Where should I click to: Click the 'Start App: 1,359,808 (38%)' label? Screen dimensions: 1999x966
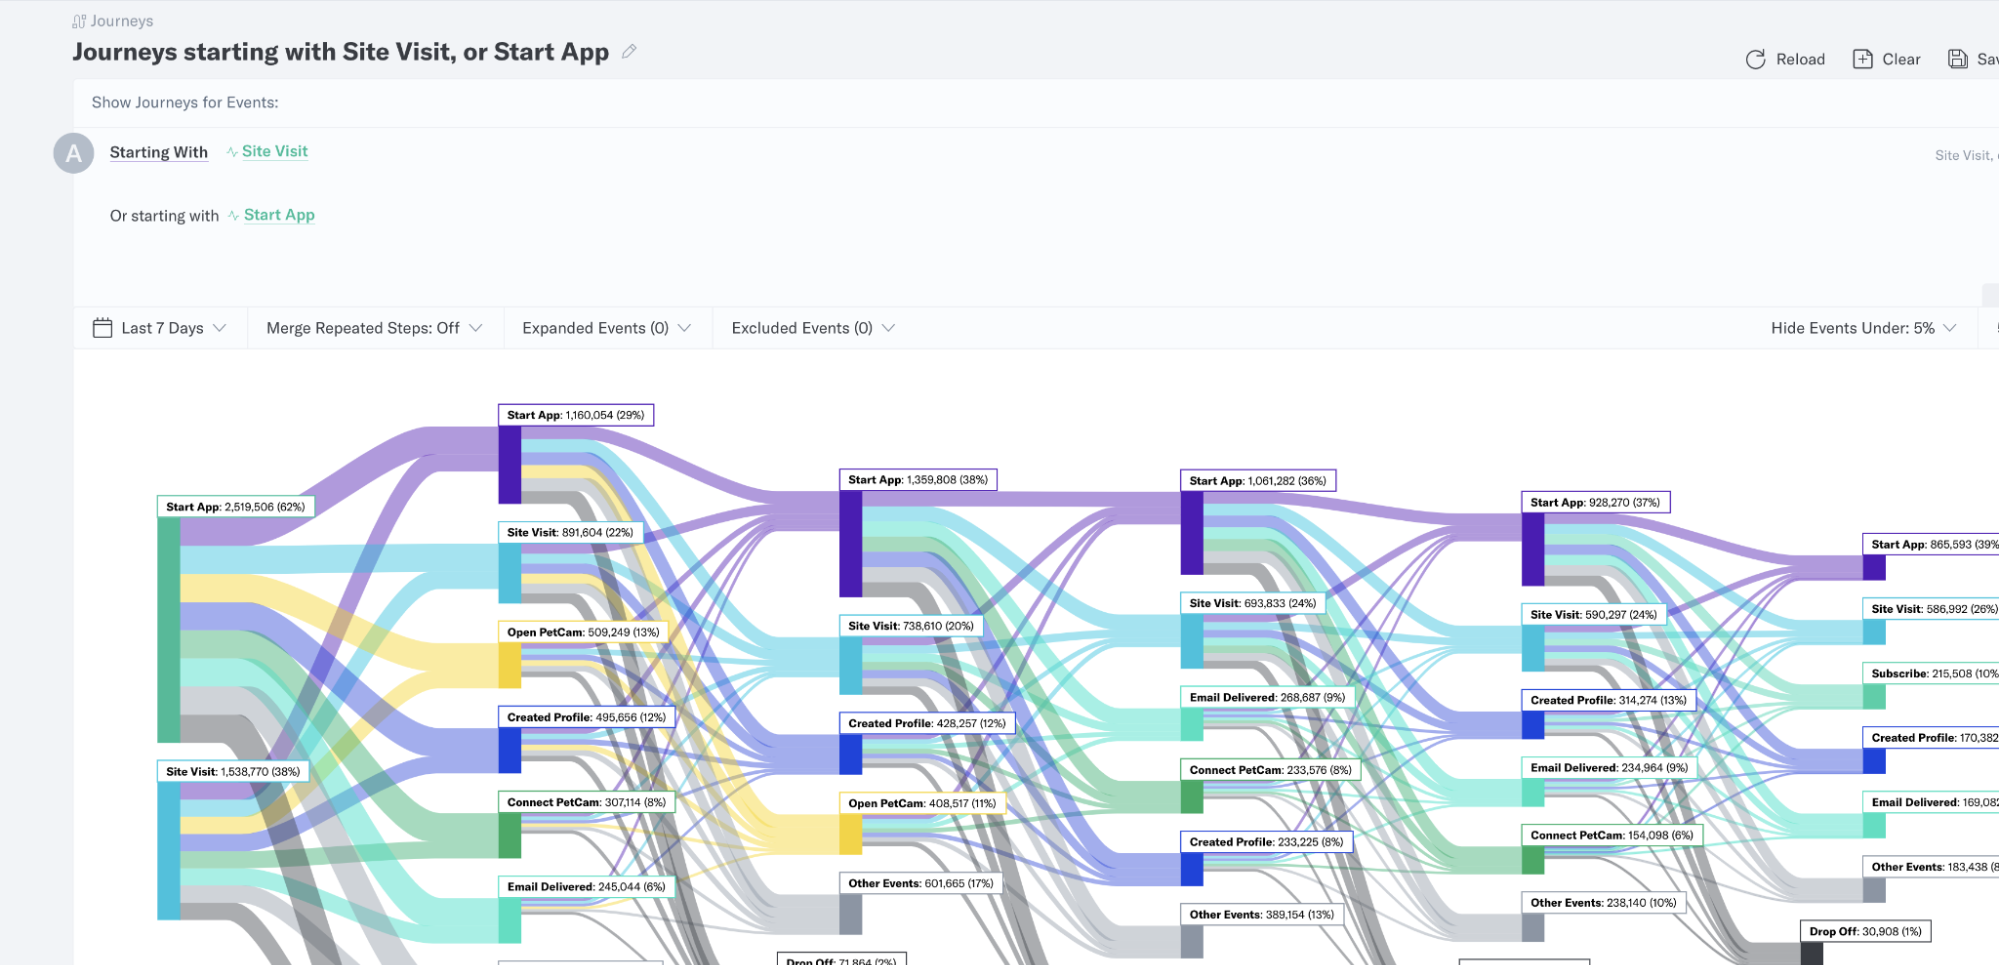click(918, 480)
